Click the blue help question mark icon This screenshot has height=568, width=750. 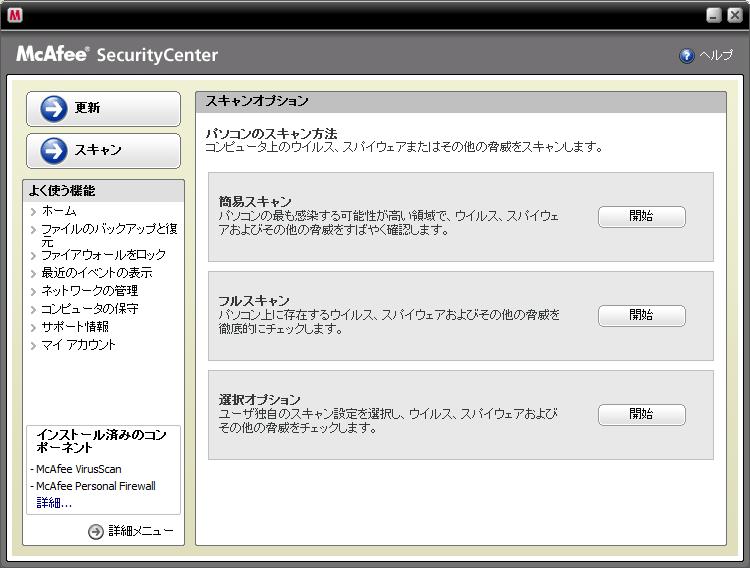(687, 56)
